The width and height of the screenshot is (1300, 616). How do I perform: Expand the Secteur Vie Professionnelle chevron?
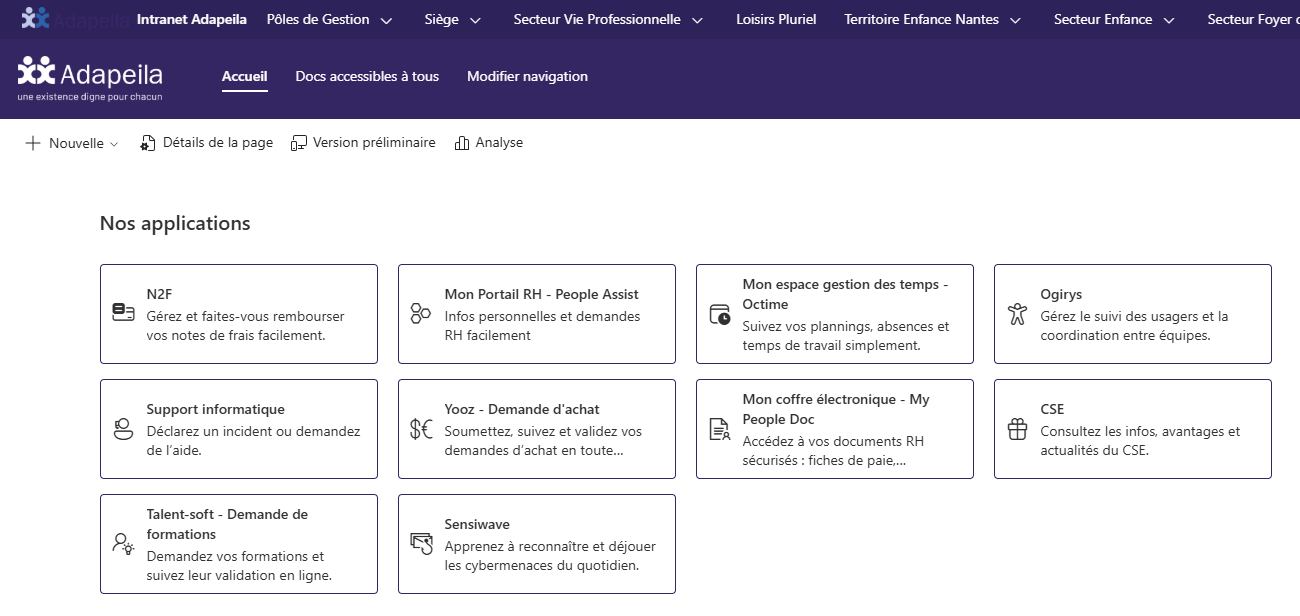coord(697,20)
